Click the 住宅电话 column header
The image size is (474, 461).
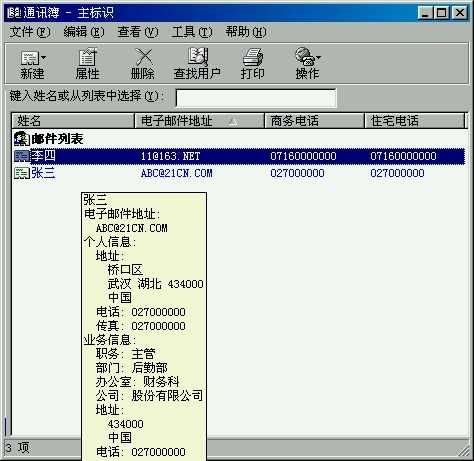pyautogui.click(x=414, y=121)
